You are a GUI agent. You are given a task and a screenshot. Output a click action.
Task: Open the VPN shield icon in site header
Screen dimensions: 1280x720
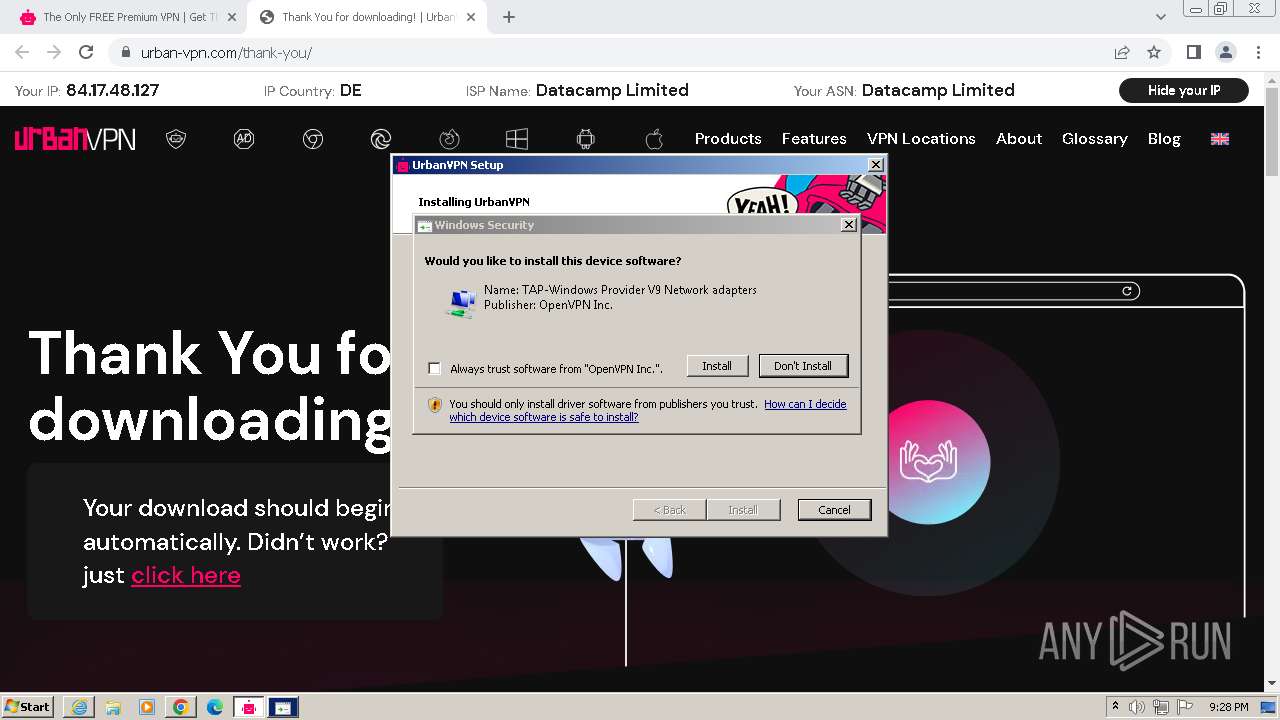176,139
